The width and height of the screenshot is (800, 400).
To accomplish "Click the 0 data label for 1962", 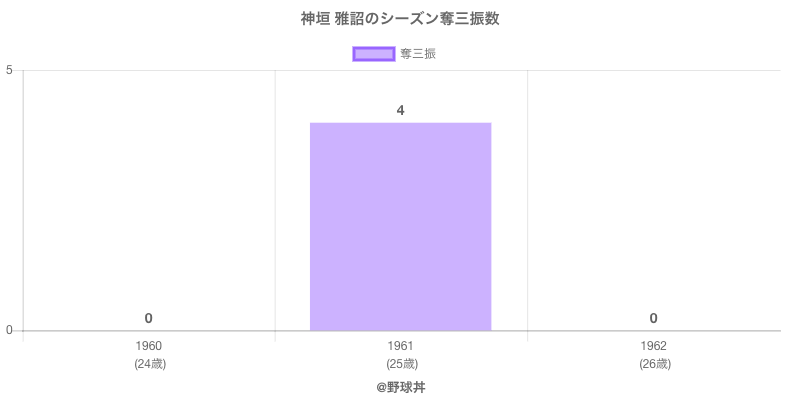I will coord(653,318).
